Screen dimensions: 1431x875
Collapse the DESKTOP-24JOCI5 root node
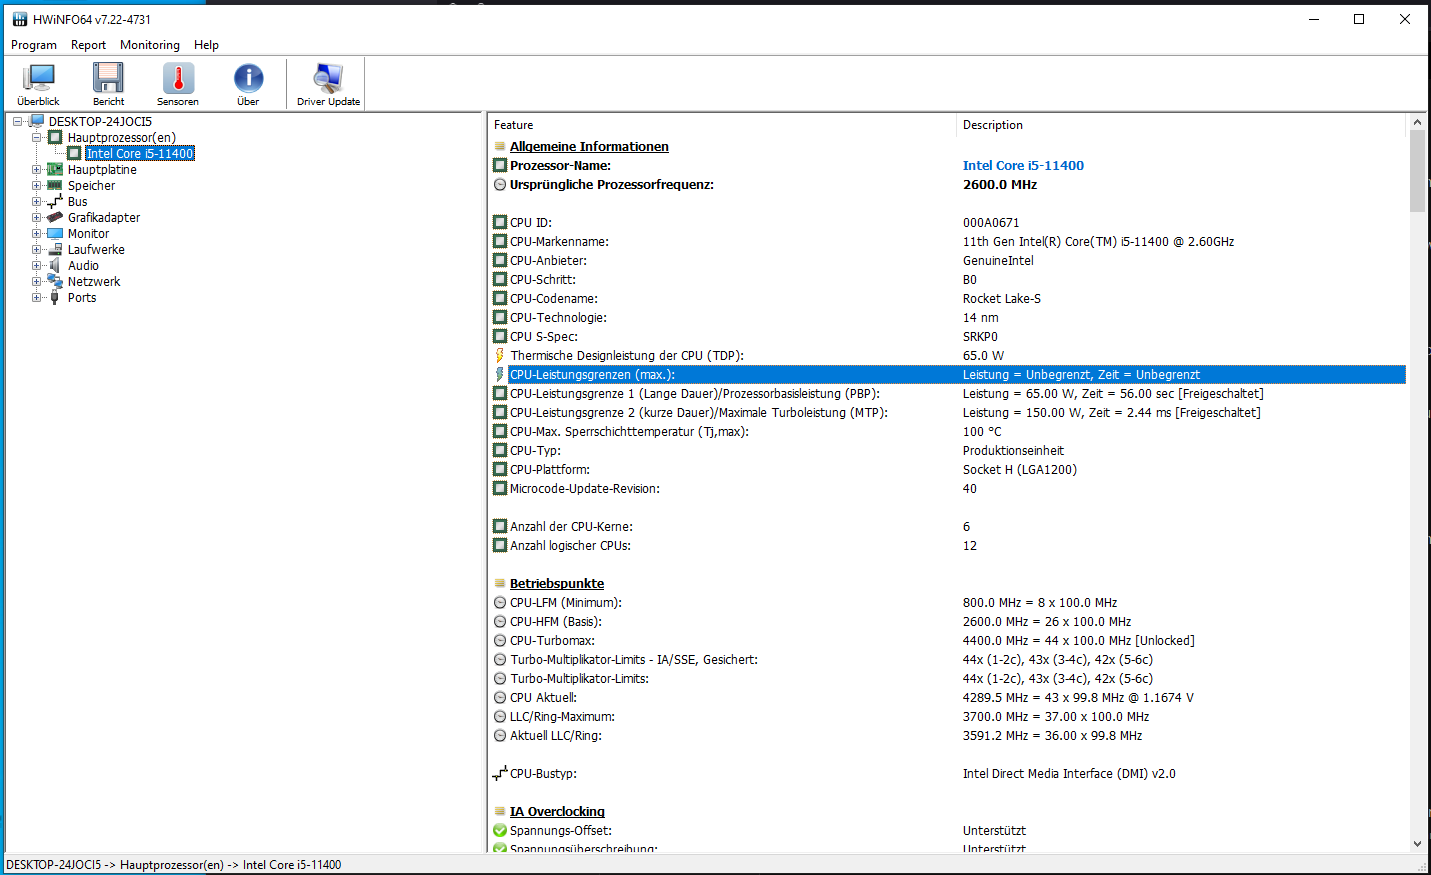(x=18, y=121)
